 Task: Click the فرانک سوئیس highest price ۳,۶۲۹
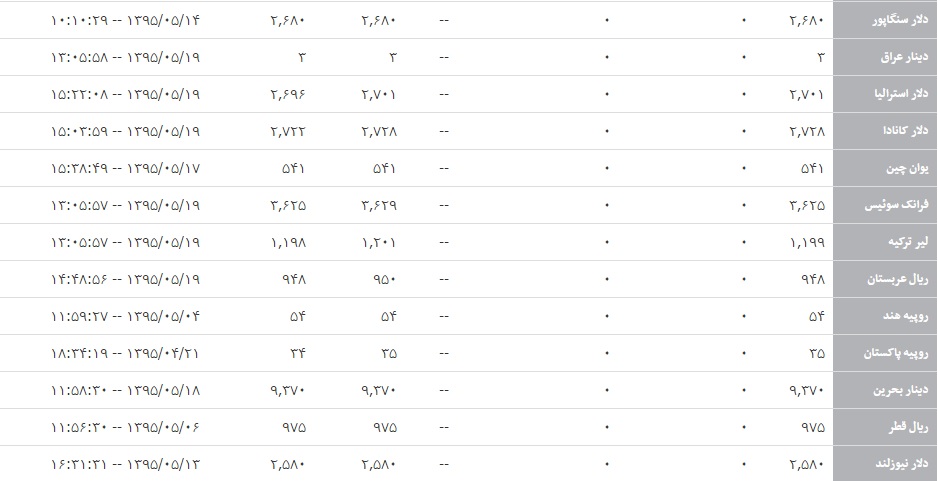pyautogui.click(x=379, y=205)
